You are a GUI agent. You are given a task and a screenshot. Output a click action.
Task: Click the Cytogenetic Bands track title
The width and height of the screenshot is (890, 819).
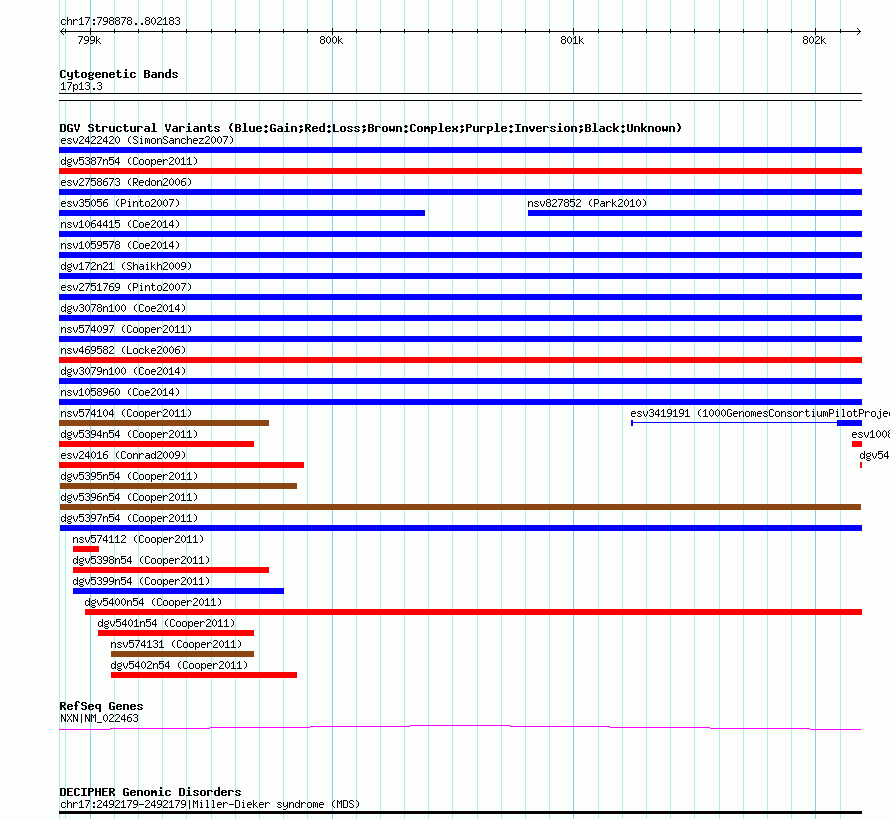pos(119,74)
